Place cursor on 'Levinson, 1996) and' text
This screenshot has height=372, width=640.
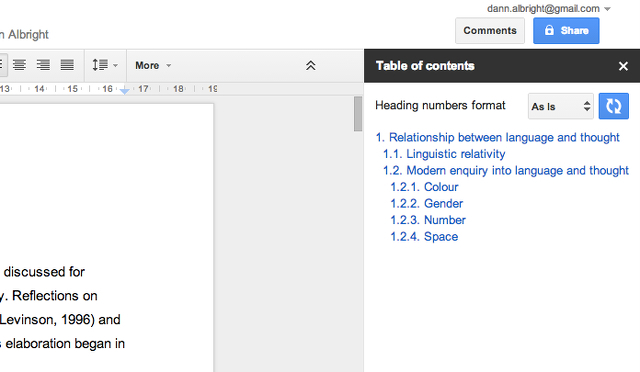[x=60, y=319]
